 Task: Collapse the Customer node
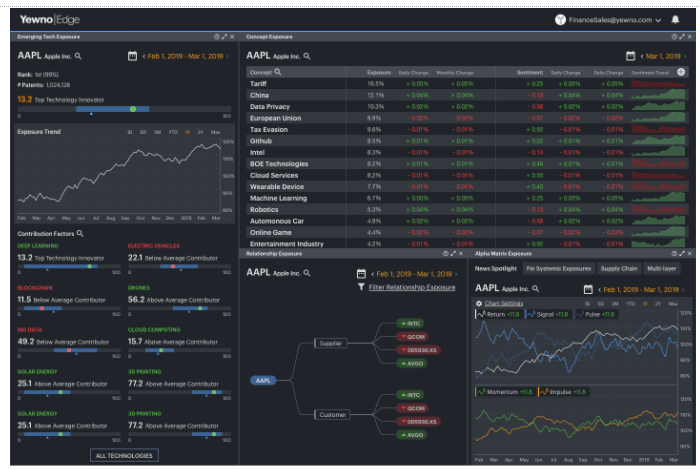[332, 415]
